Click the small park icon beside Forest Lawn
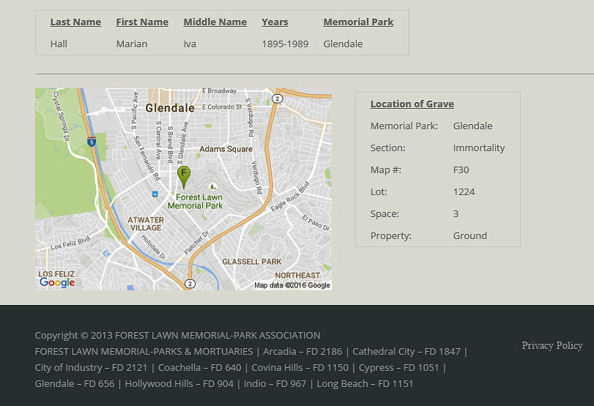The image size is (594, 406). [x=213, y=186]
